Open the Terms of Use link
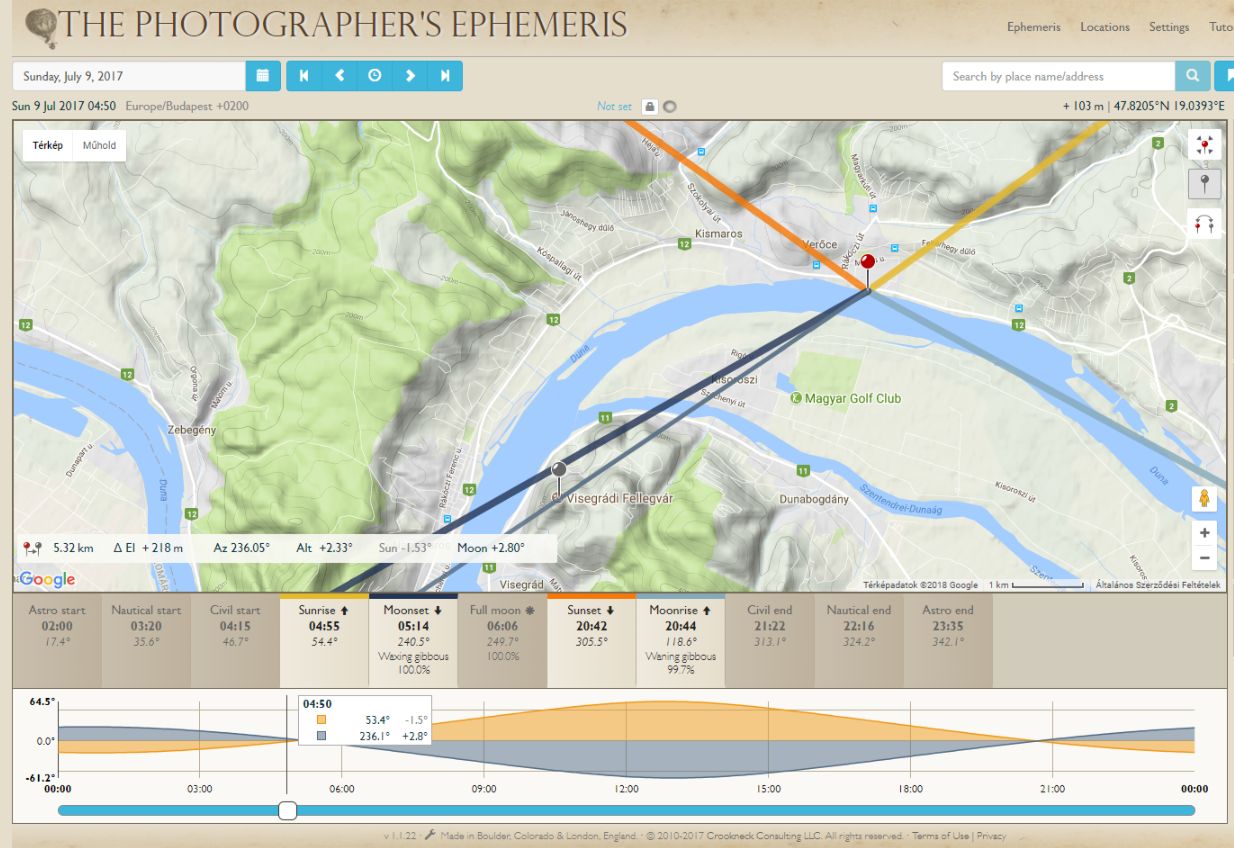 pyautogui.click(x=940, y=836)
